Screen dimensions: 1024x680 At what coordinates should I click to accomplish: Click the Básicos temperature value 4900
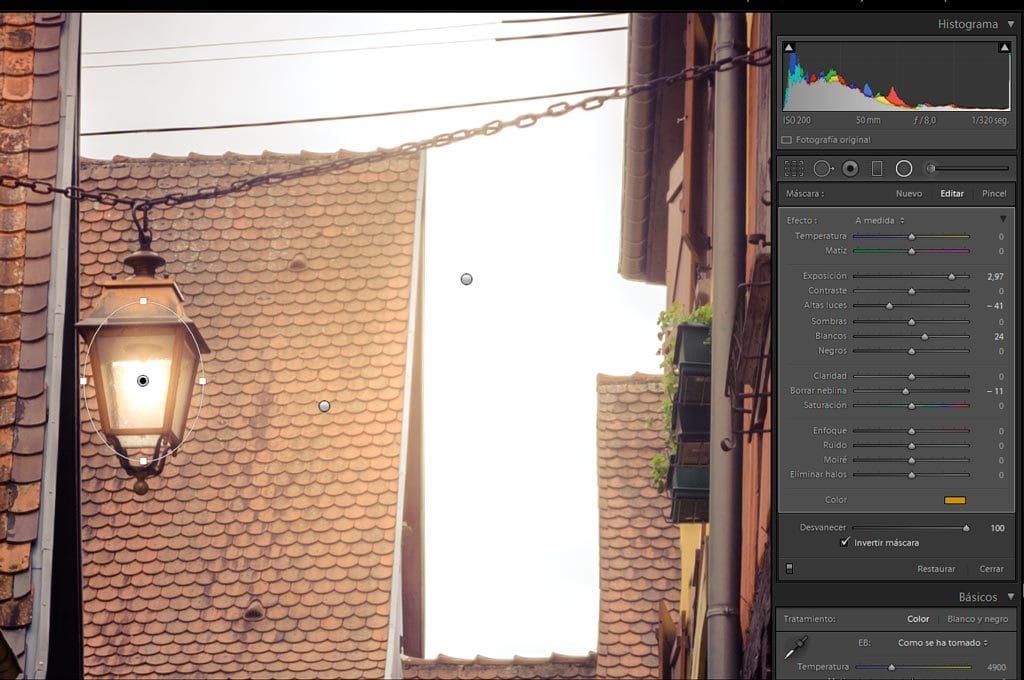point(996,667)
